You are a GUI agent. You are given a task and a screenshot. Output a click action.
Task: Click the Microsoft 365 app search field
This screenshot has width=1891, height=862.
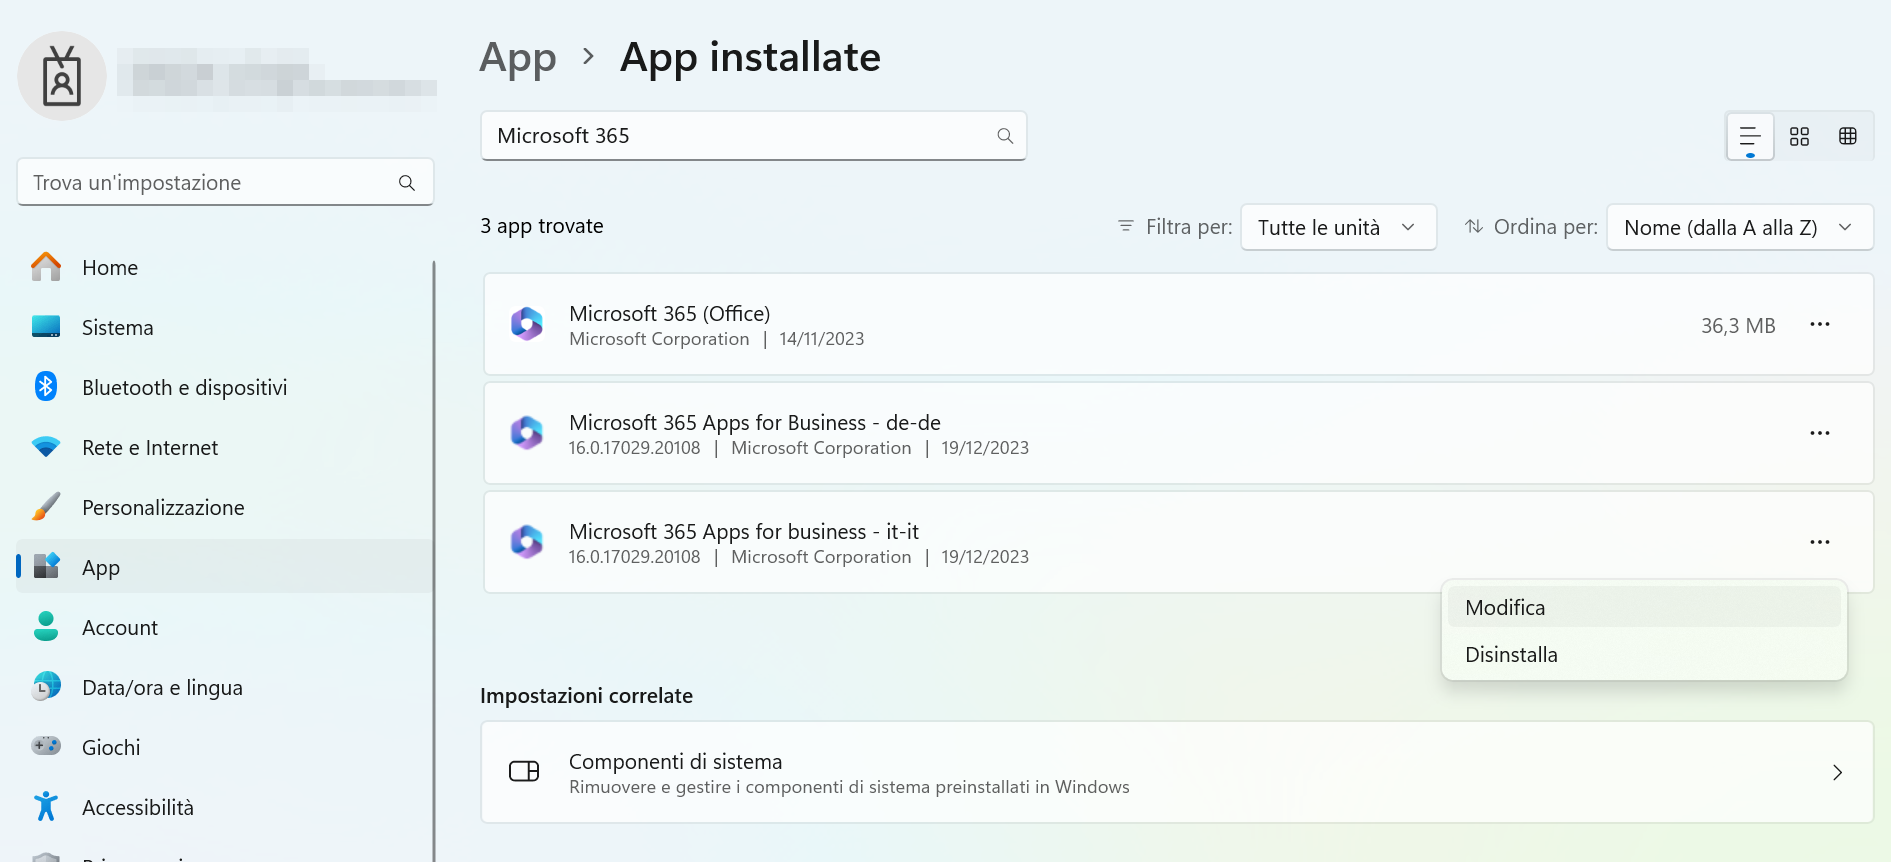[x=754, y=136]
